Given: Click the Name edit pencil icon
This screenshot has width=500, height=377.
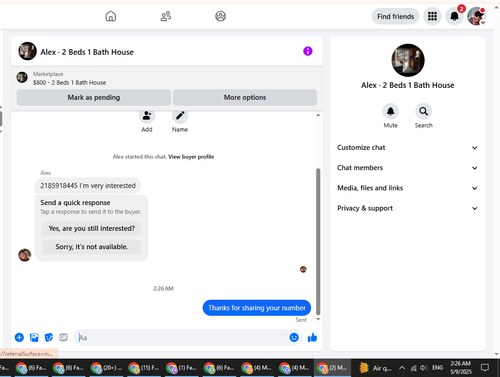Looking at the screenshot, I should 180,116.
